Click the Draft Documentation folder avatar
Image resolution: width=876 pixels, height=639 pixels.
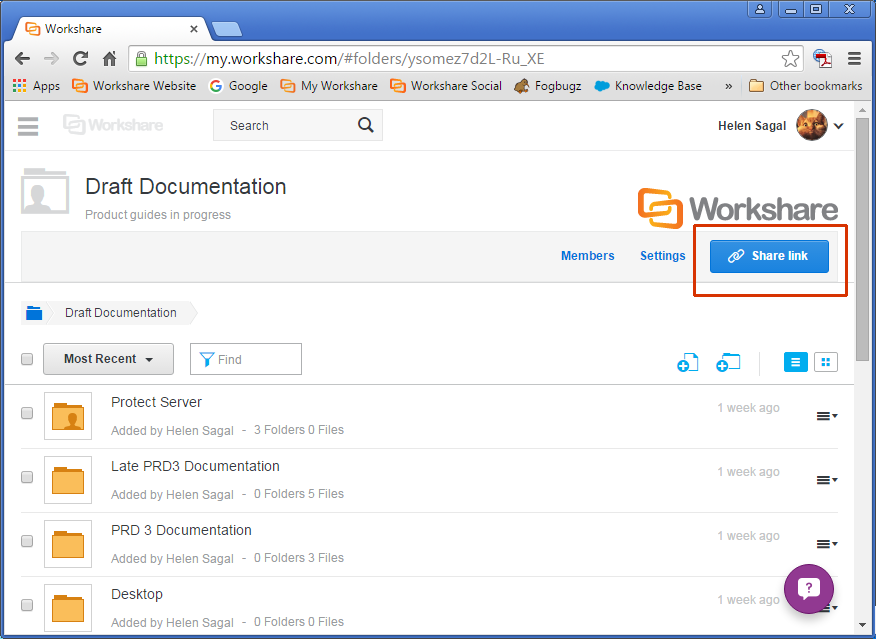click(x=45, y=192)
